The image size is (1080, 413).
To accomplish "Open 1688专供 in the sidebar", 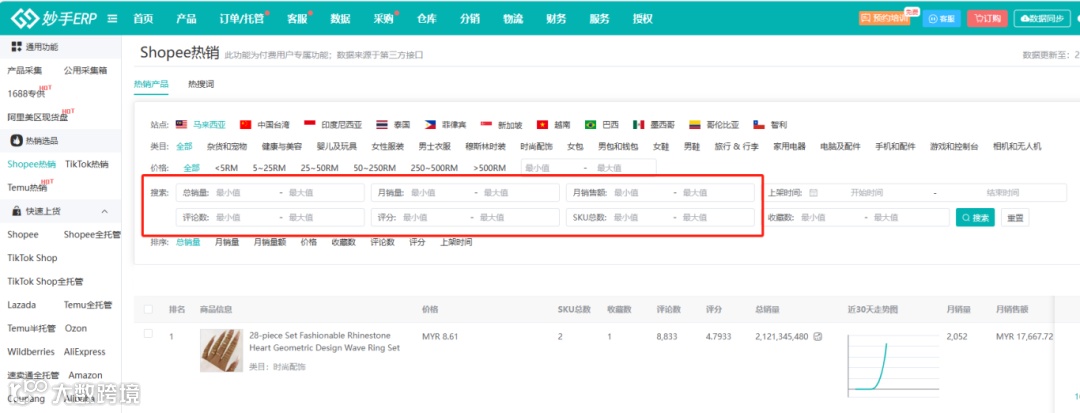I will tap(26, 93).
